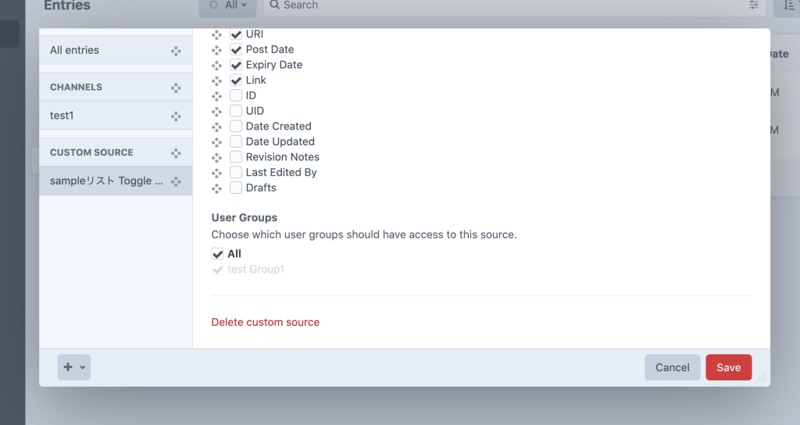Open the plus add-source dropdown menu
The image size is (800, 425).
[x=74, y=367]
